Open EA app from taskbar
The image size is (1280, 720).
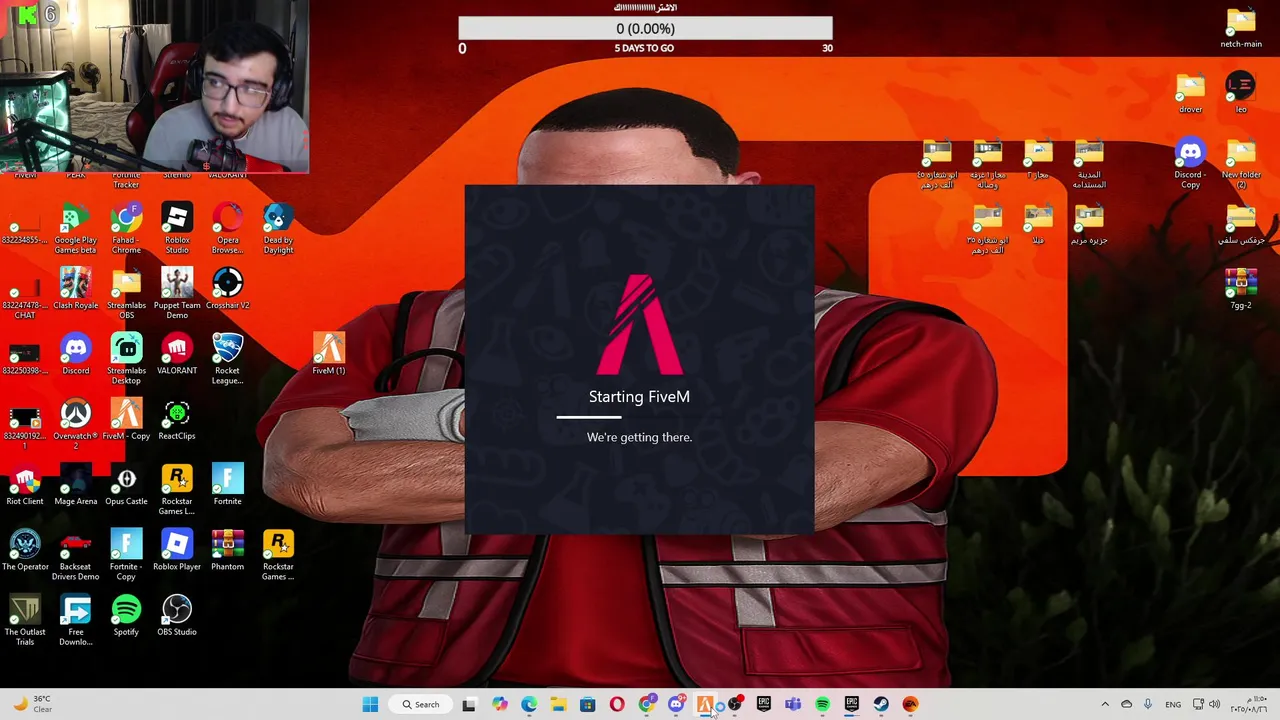(x=910, y=704)
